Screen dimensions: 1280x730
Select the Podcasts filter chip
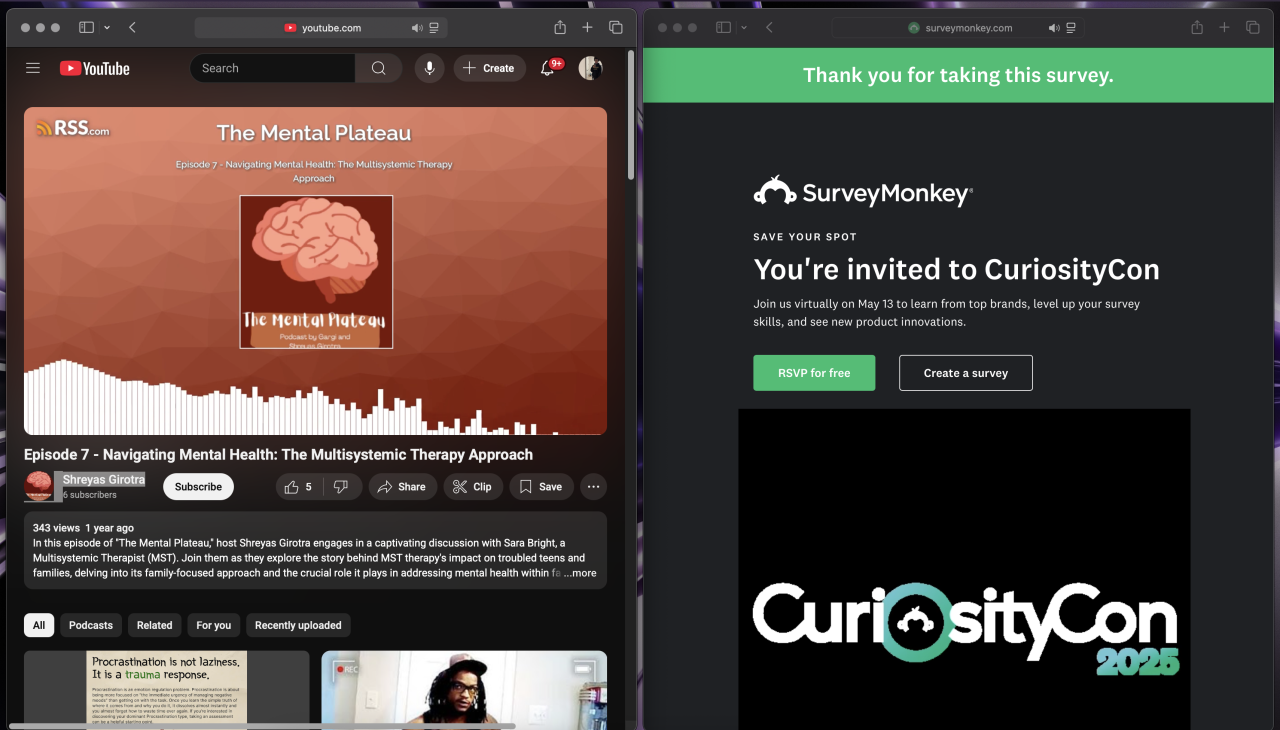91,625
